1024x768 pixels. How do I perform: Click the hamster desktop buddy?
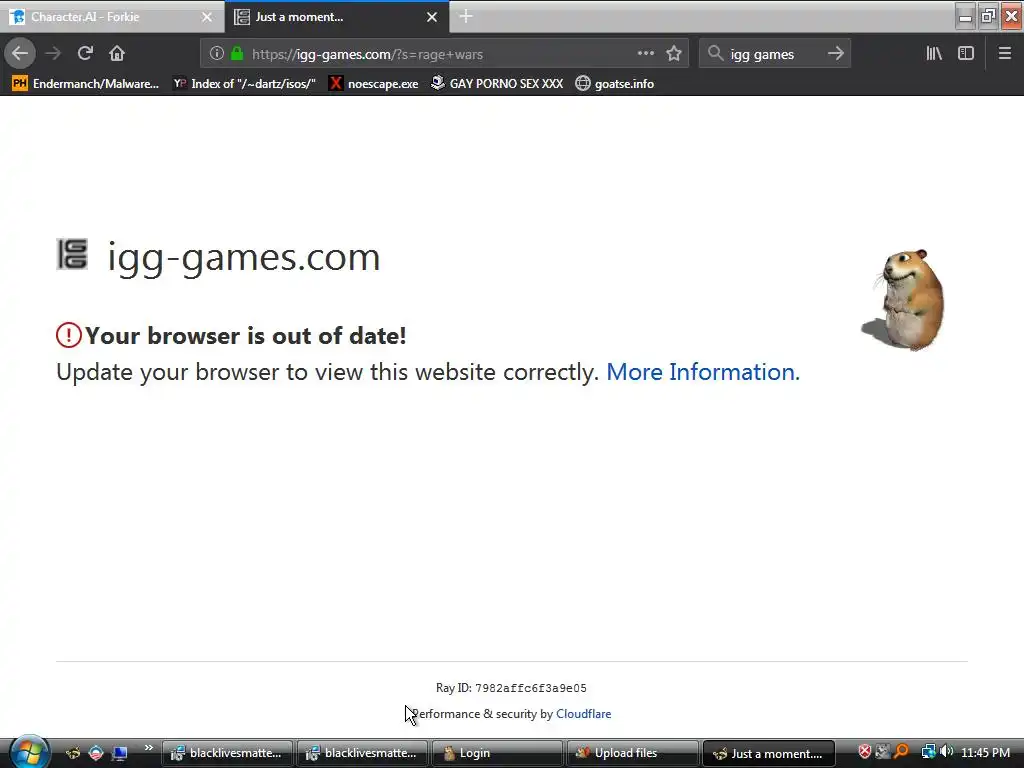coord(904,300)
